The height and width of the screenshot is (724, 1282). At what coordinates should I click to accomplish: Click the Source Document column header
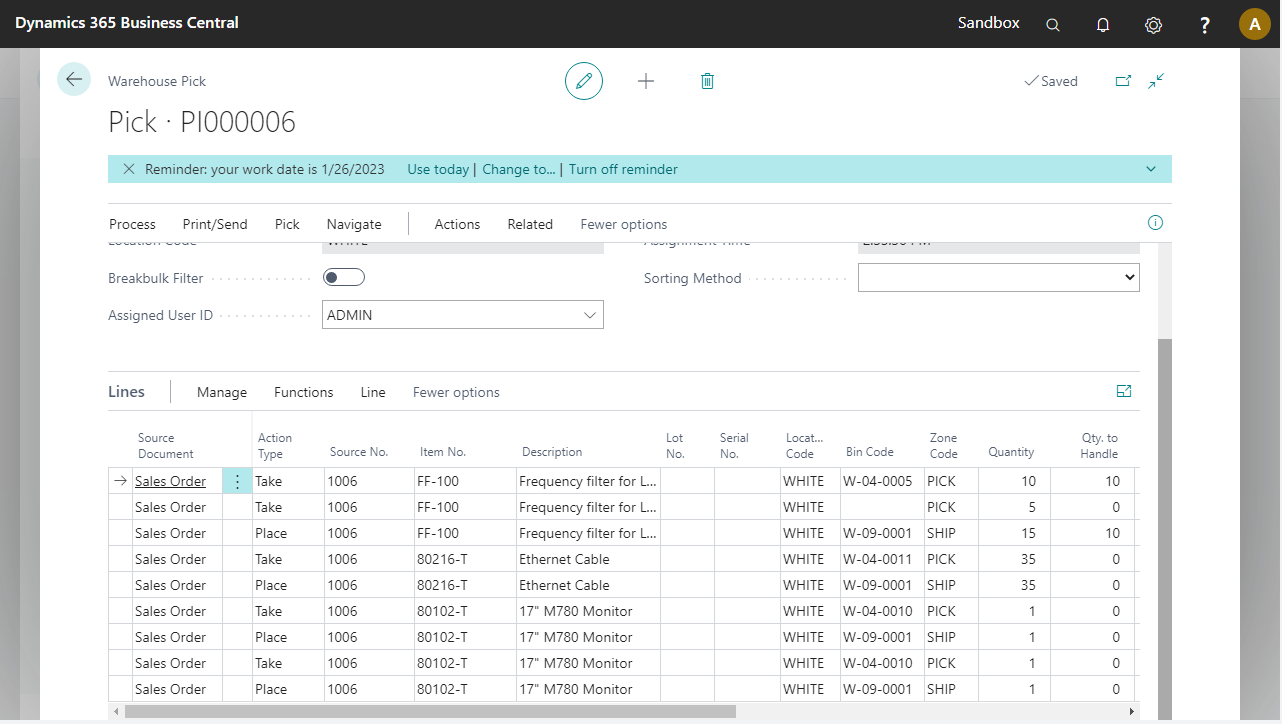pos(166,445)
